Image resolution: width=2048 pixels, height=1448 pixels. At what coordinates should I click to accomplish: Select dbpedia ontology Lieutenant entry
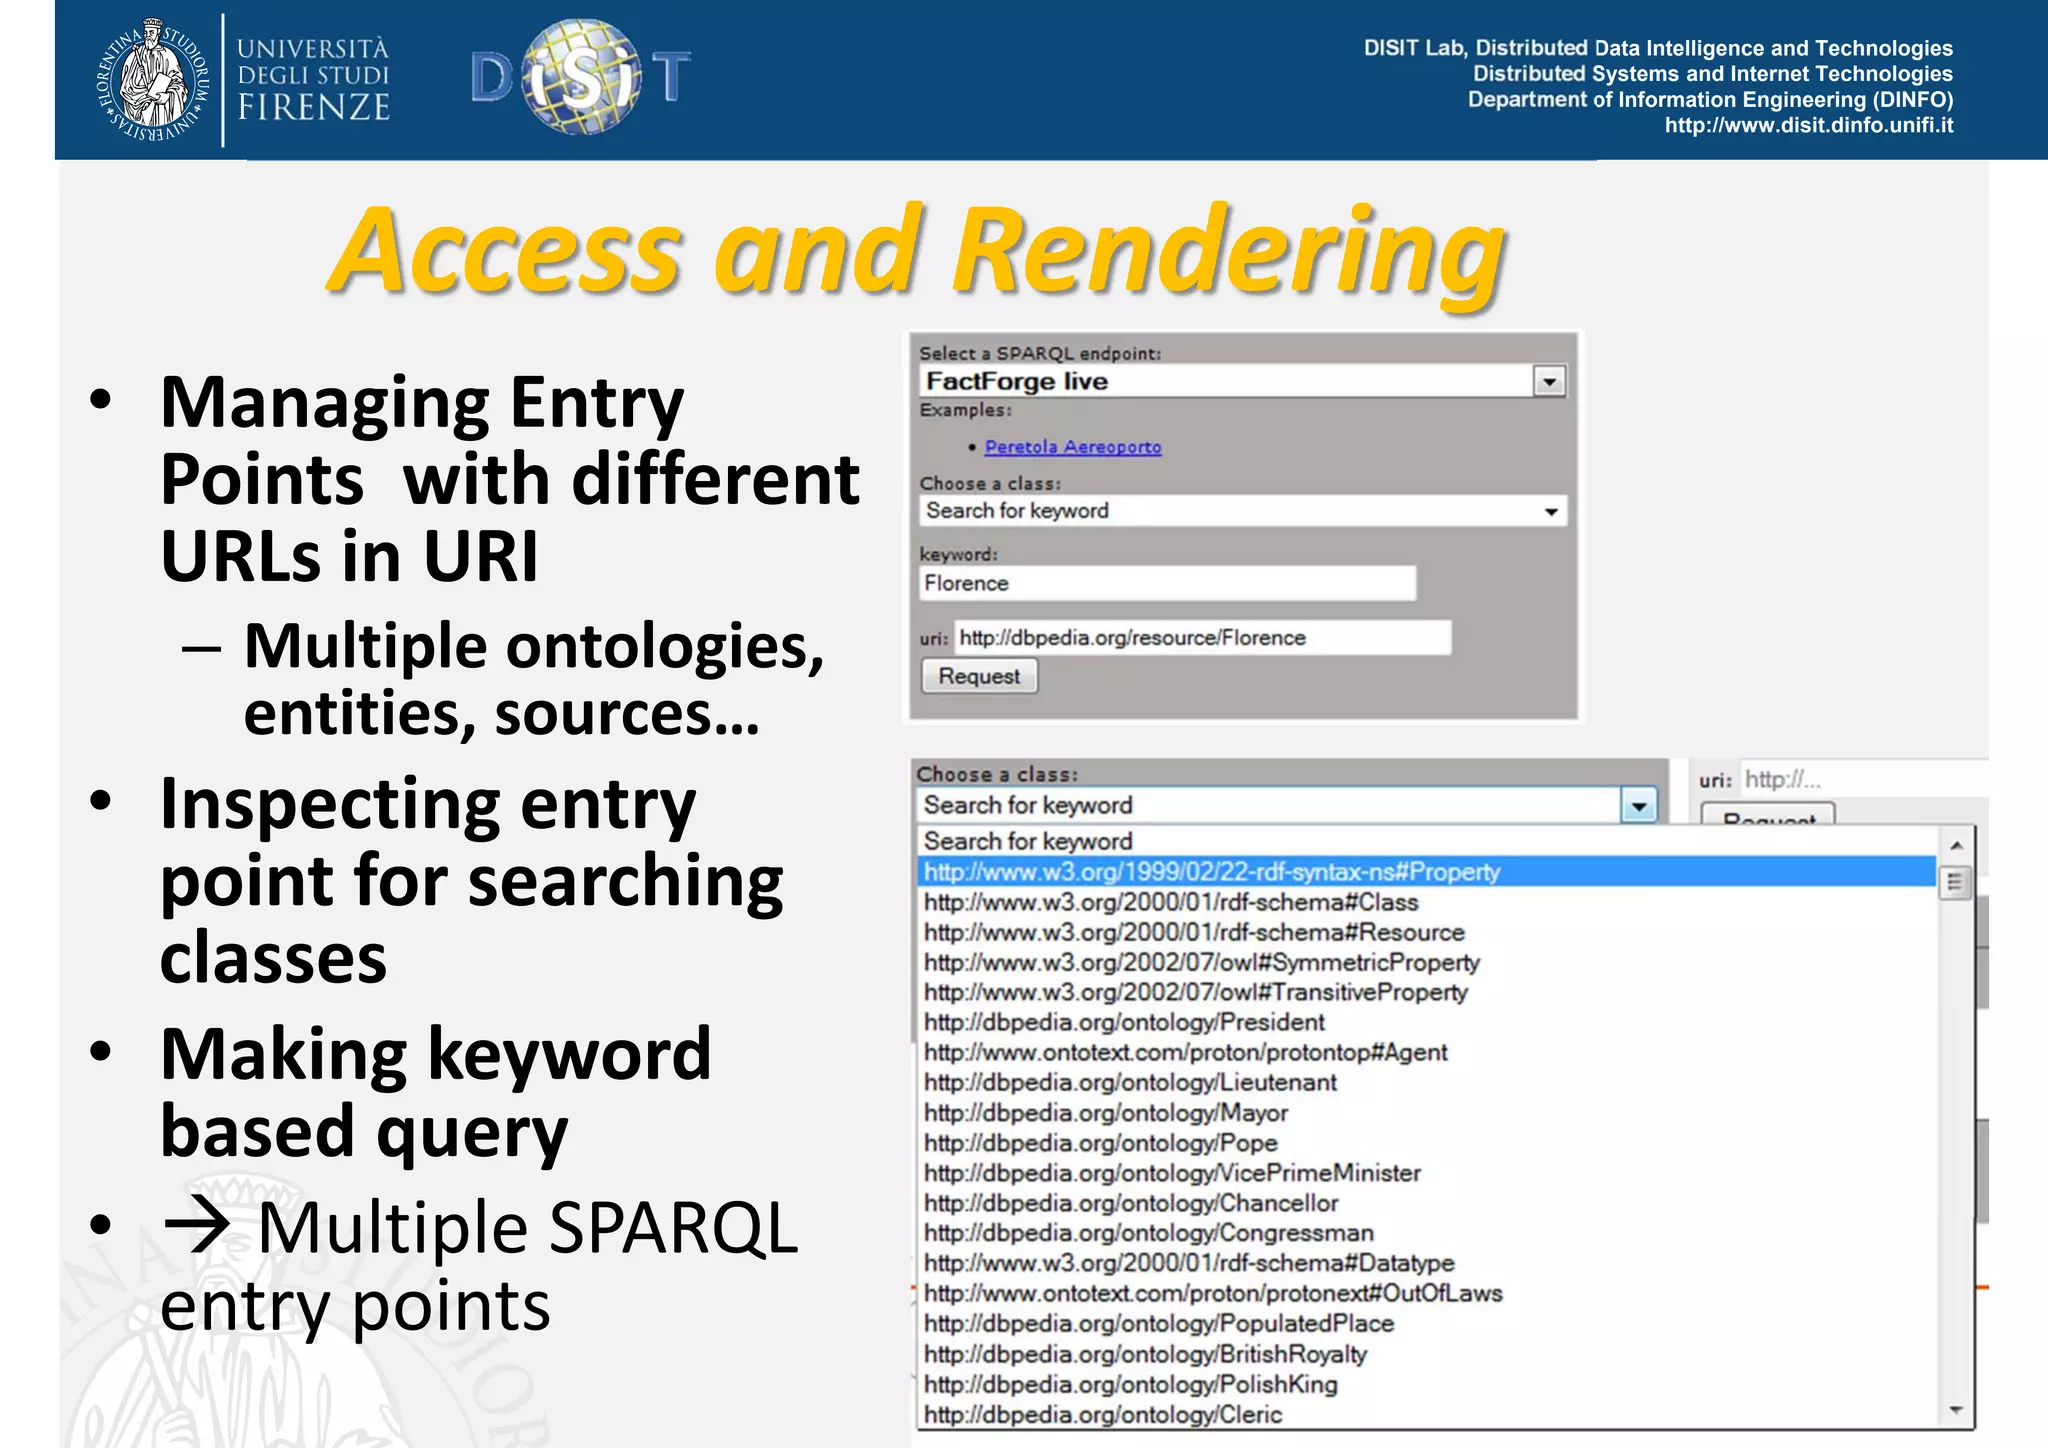click(x=1427, y=1082)
